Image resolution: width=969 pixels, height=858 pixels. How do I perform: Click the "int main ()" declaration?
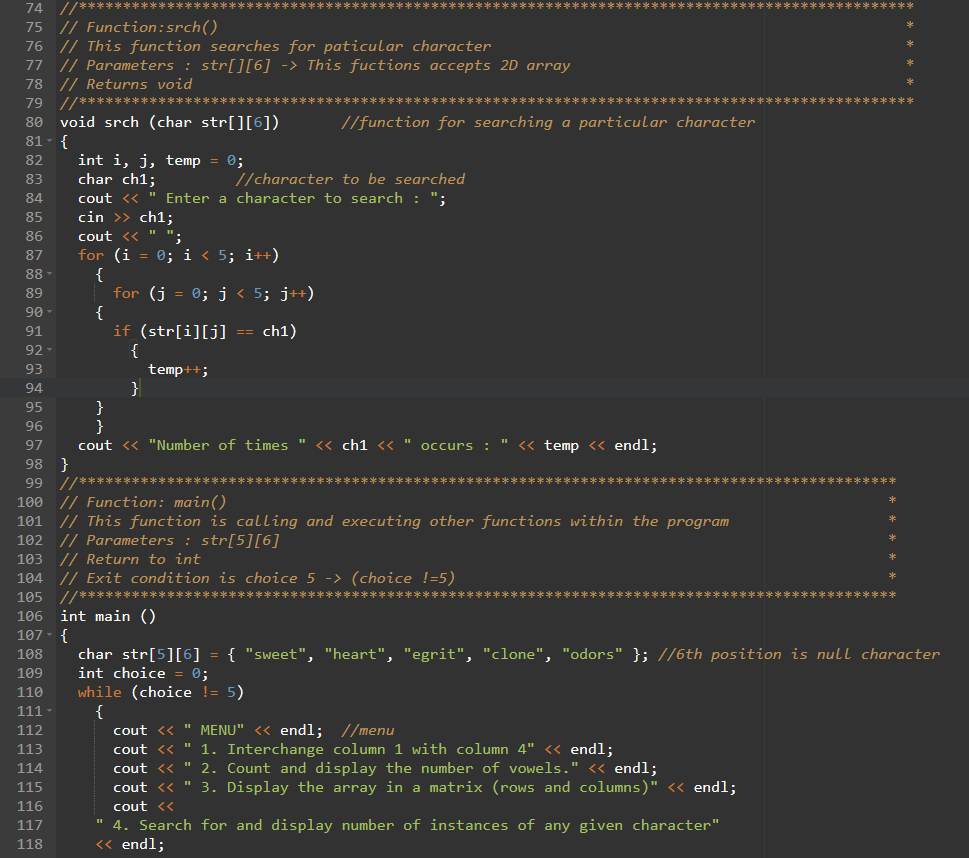(108, 616)
